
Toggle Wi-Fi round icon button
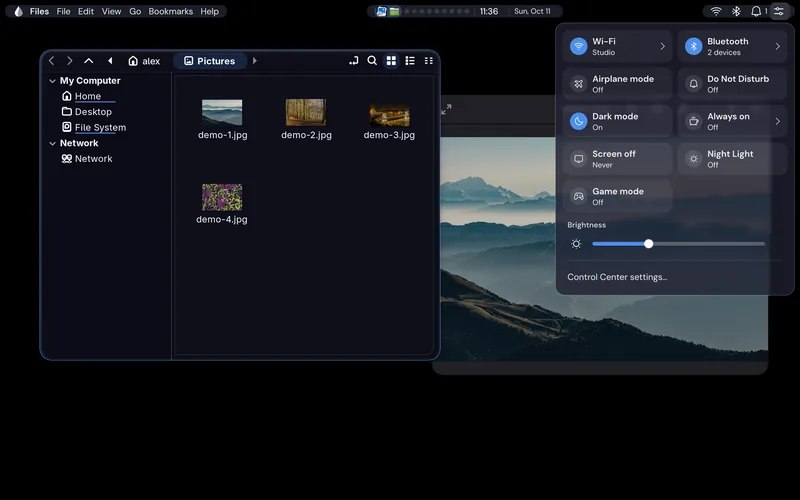tap(579, 46)
